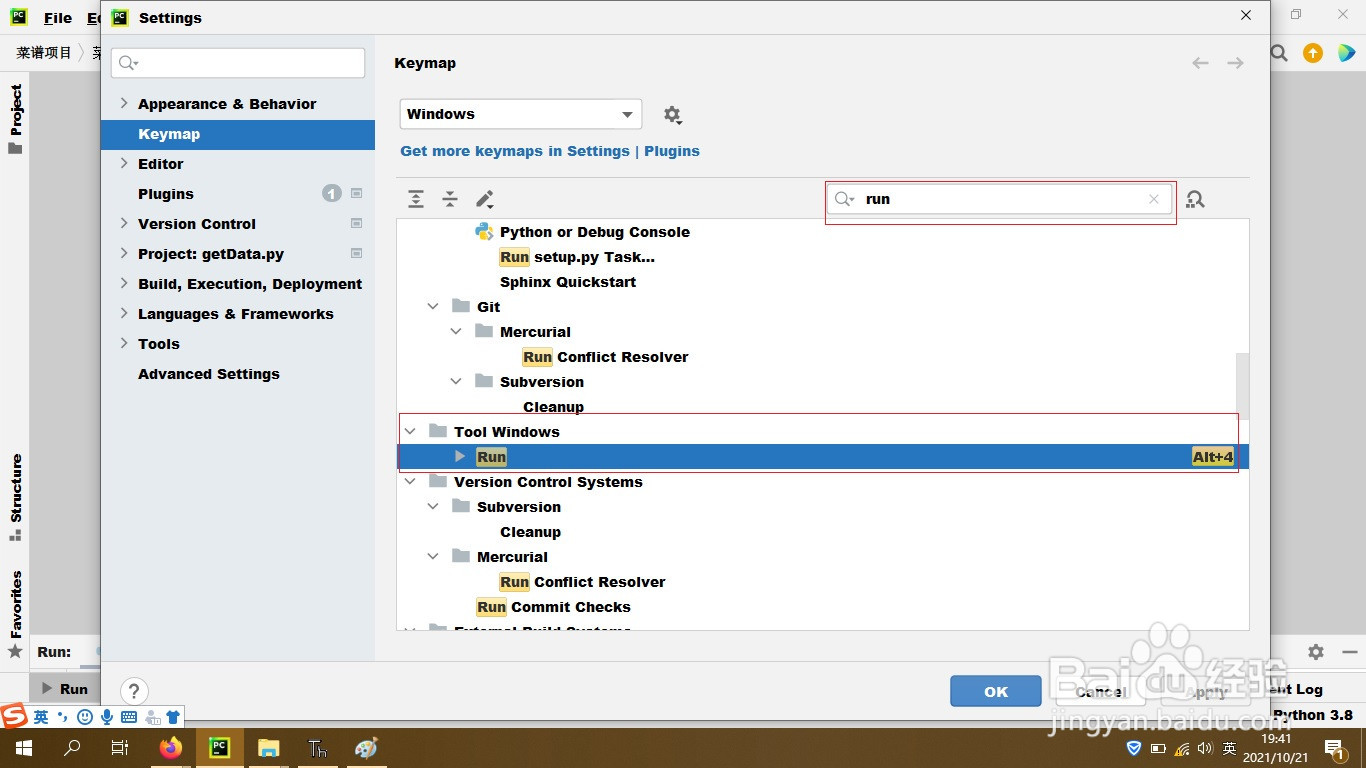Open the notification center icon
Image resolution: width=1366 pixels, height=768 pixels.
tap(1333, 747)
